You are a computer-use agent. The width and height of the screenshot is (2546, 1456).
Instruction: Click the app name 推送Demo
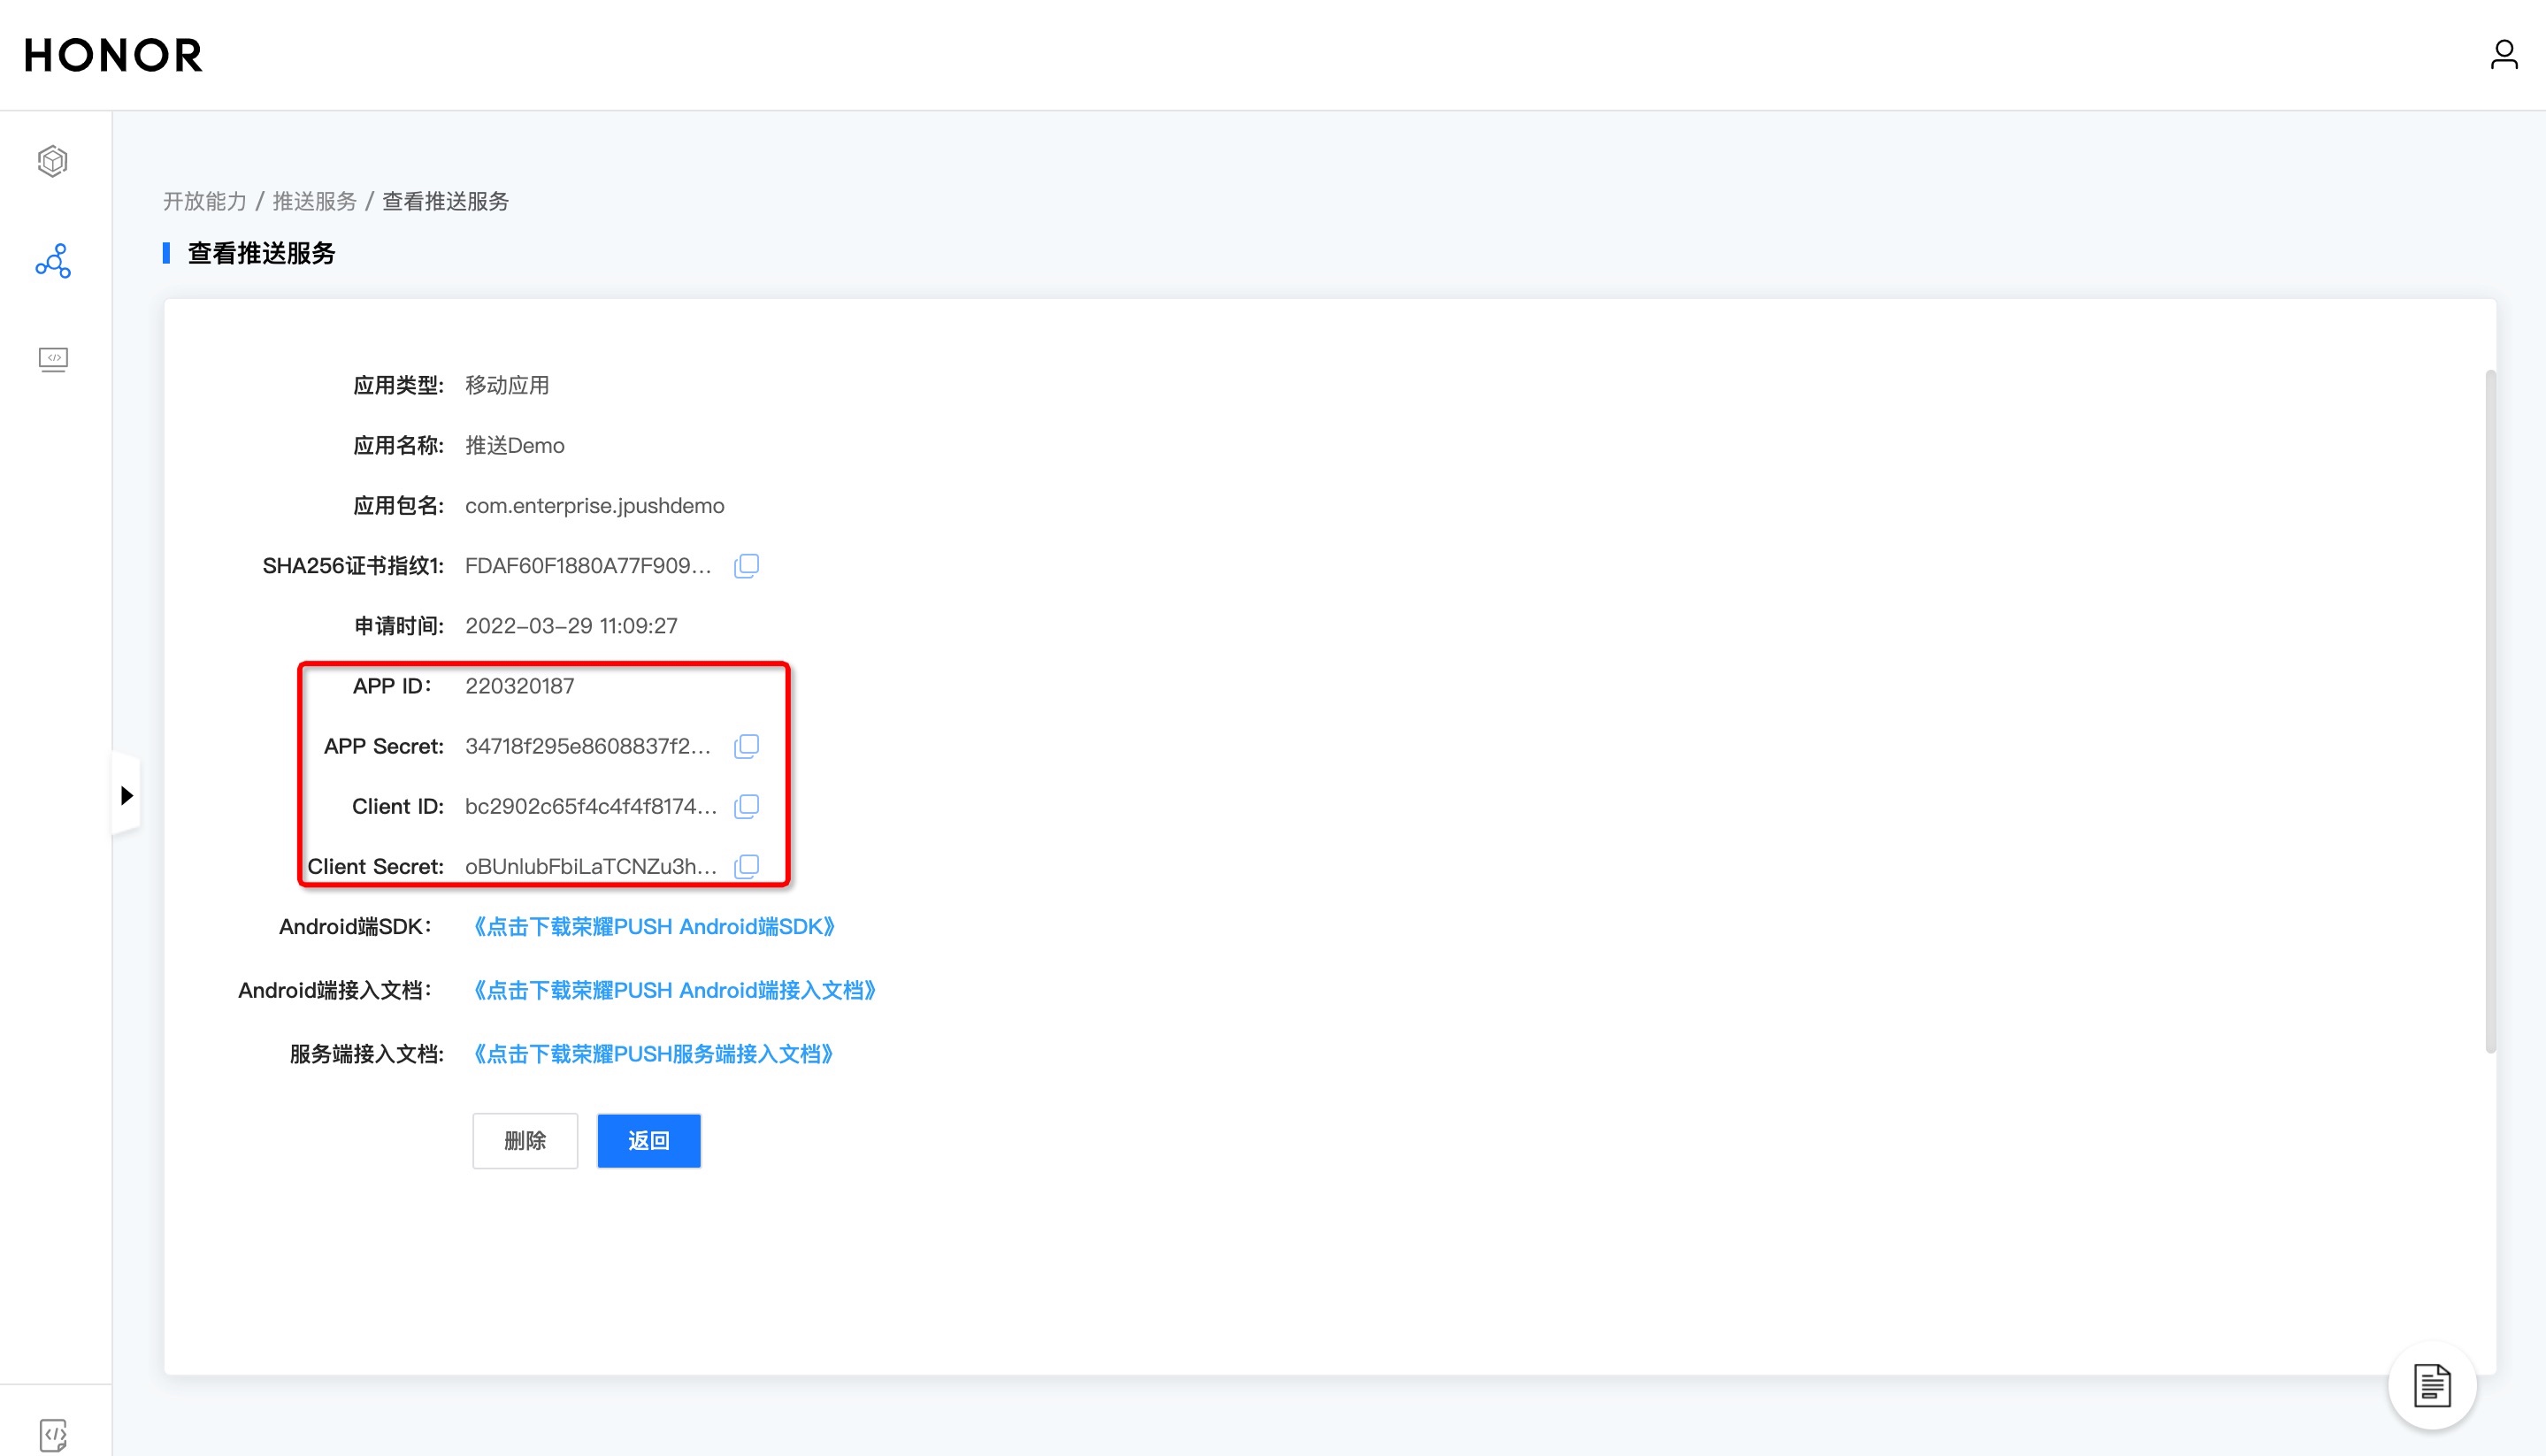pyautogui.click(x=514, y=446)
